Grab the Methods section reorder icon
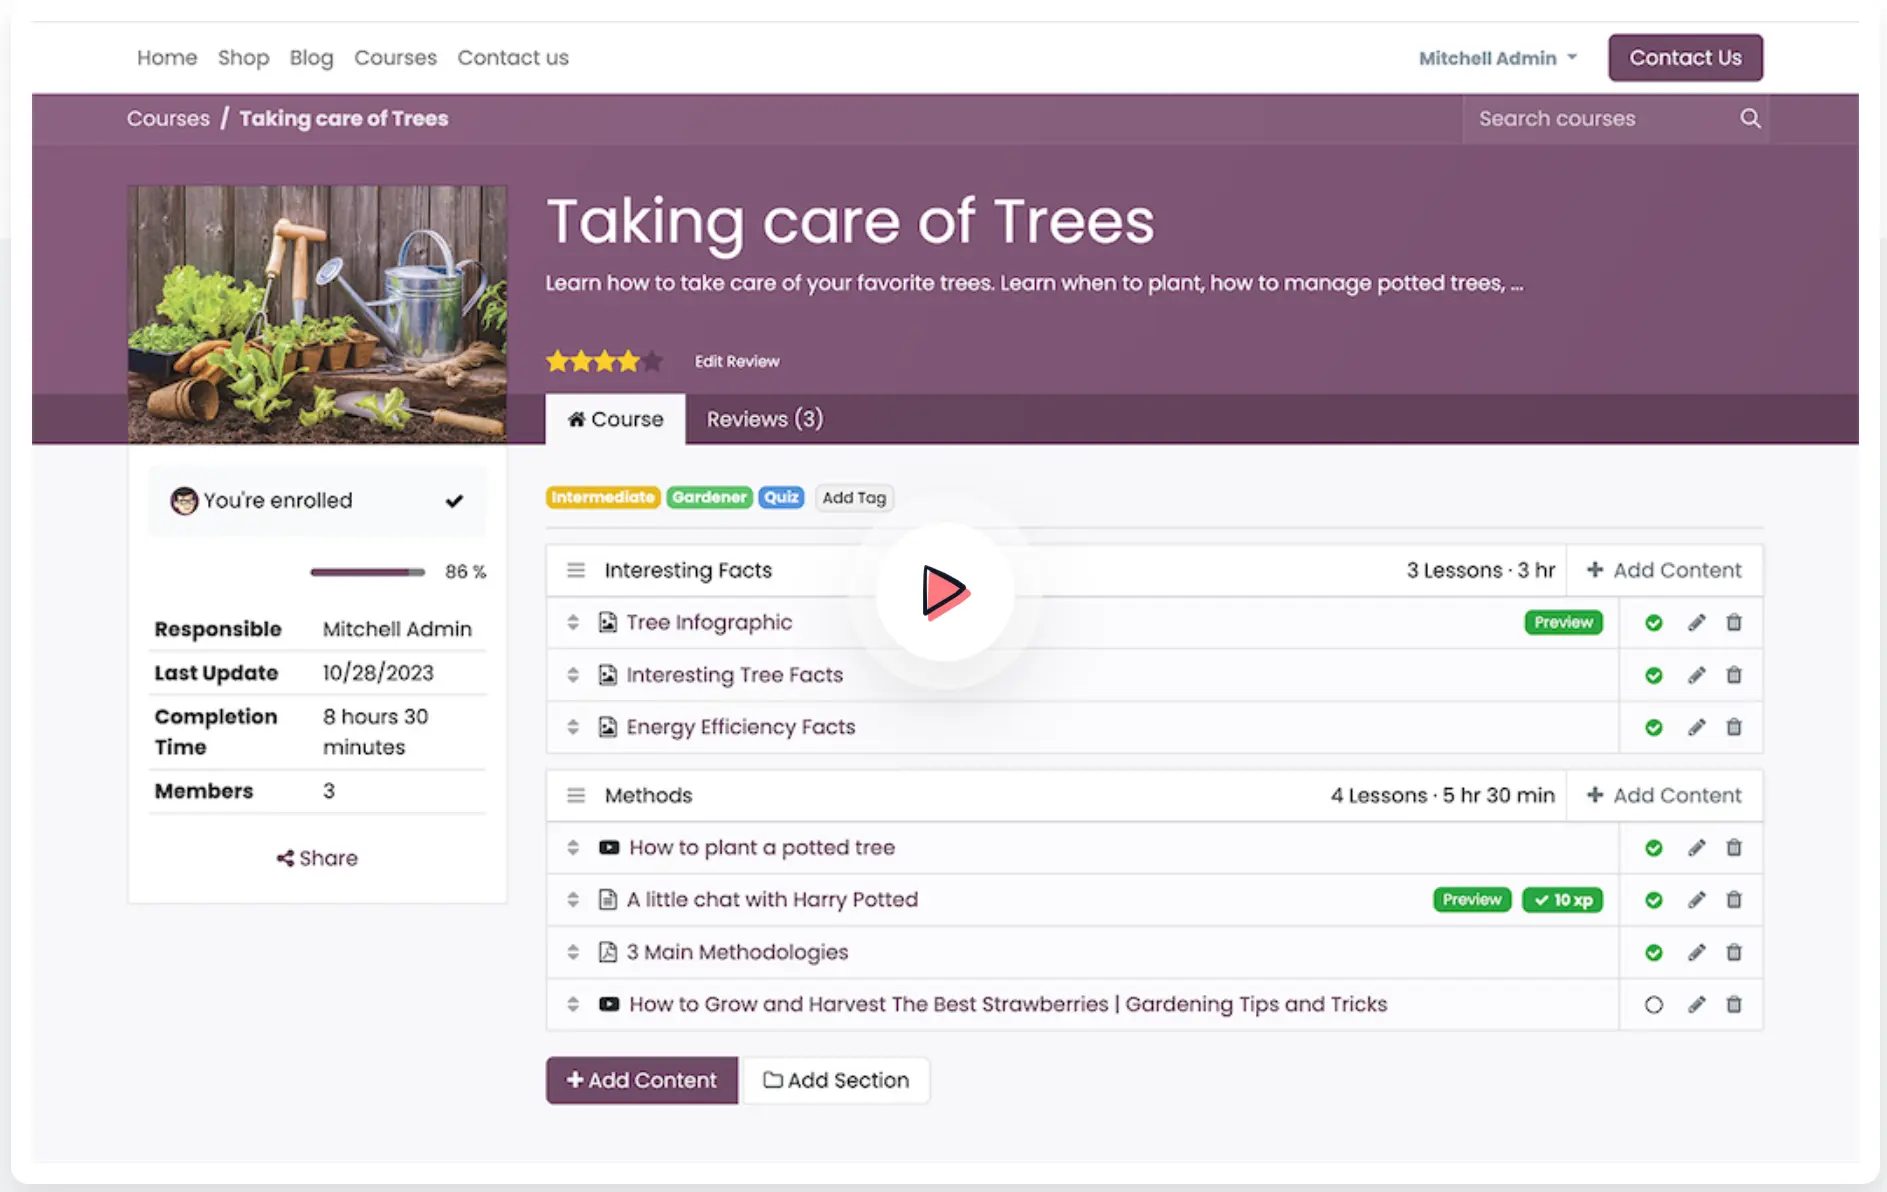Image resolution: width=1887 pixels, height=1192 pixels. coord(576,795)
